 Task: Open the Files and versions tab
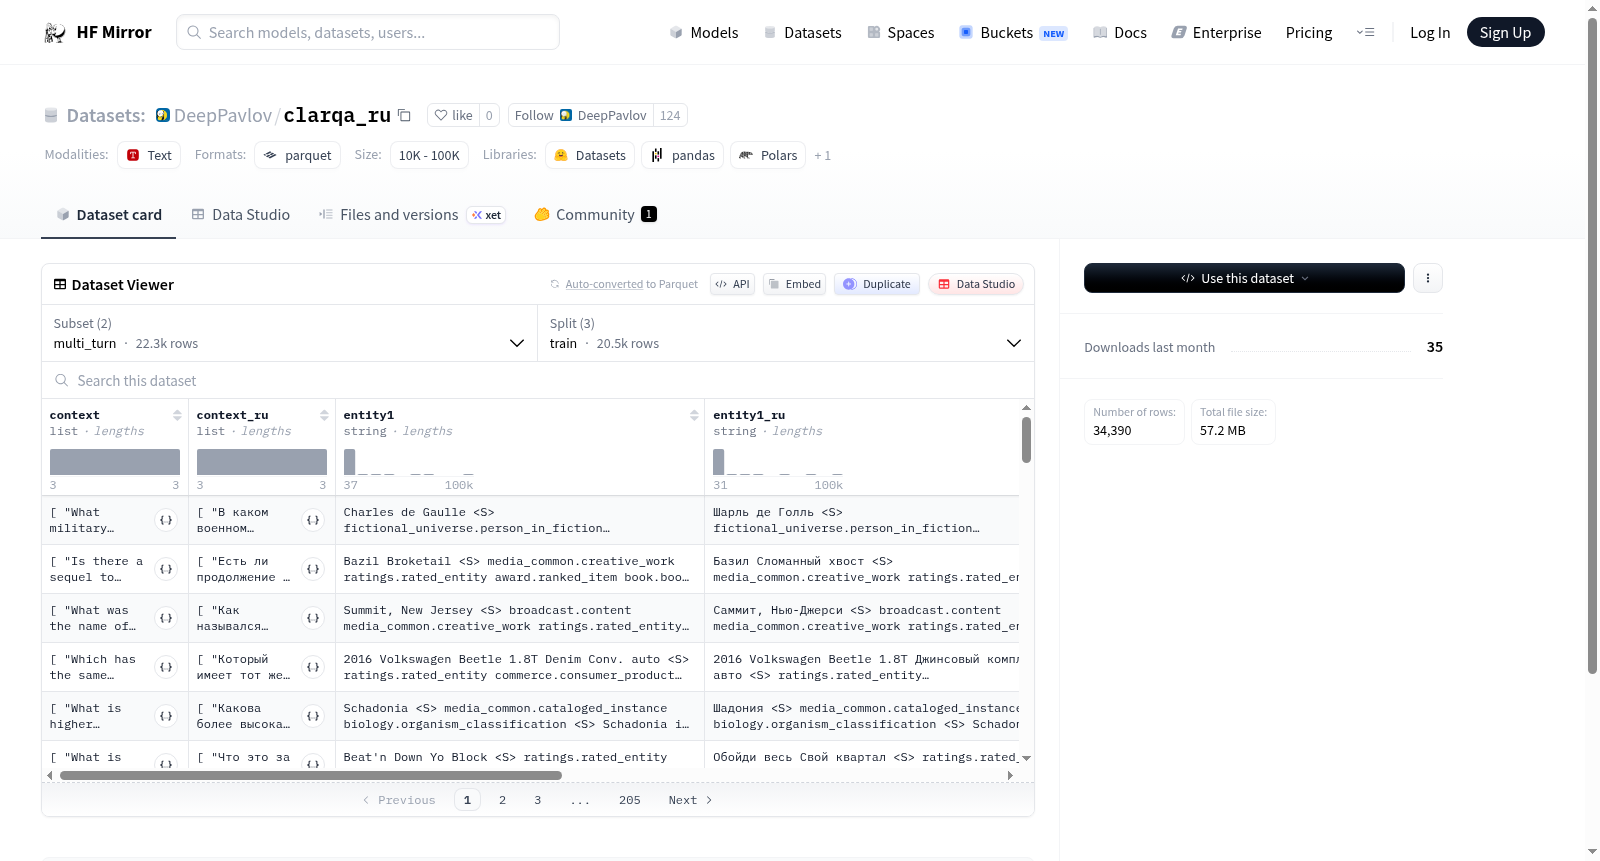point(412,215)
